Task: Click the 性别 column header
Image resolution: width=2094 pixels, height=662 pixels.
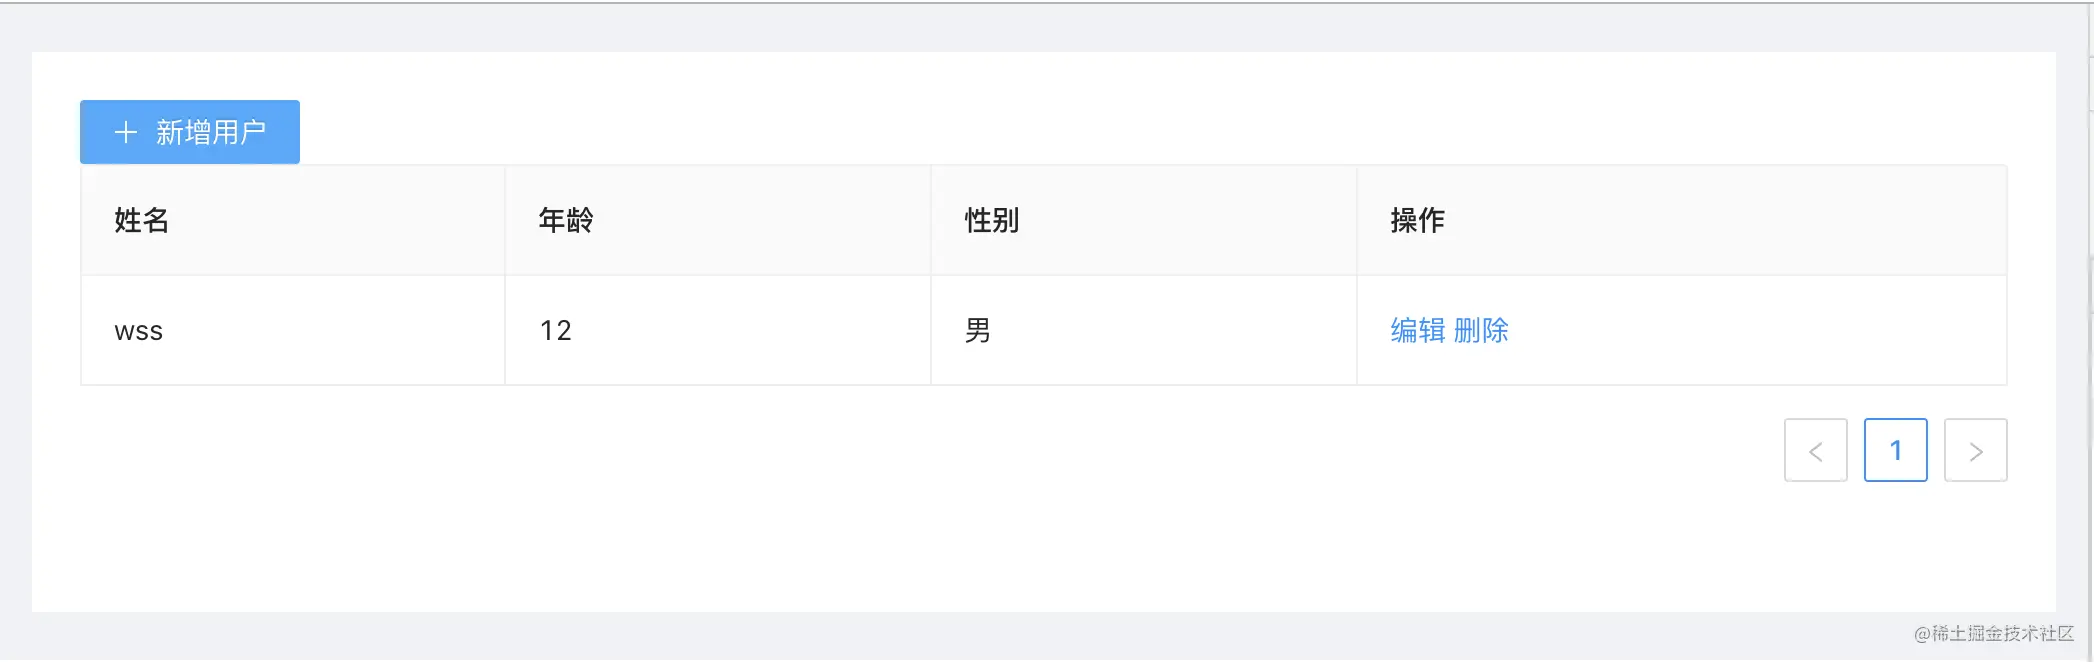Action: point(992,220)
